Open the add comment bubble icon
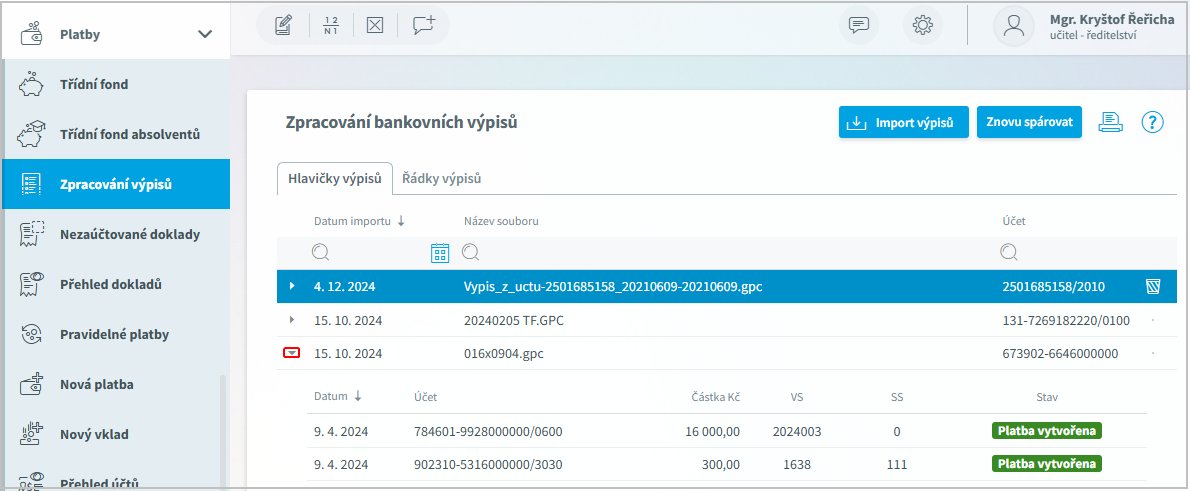This screenshot has height=491, width=1190. click(x=424, y=26)
